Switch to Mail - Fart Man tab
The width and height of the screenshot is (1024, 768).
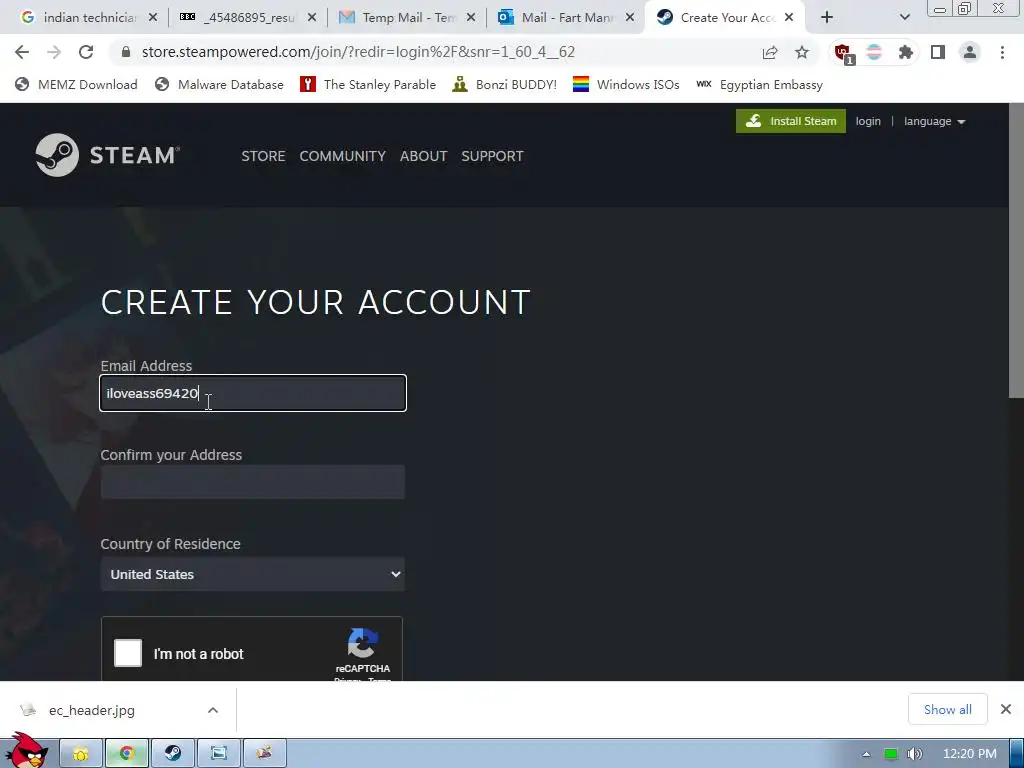pos(566,18)
